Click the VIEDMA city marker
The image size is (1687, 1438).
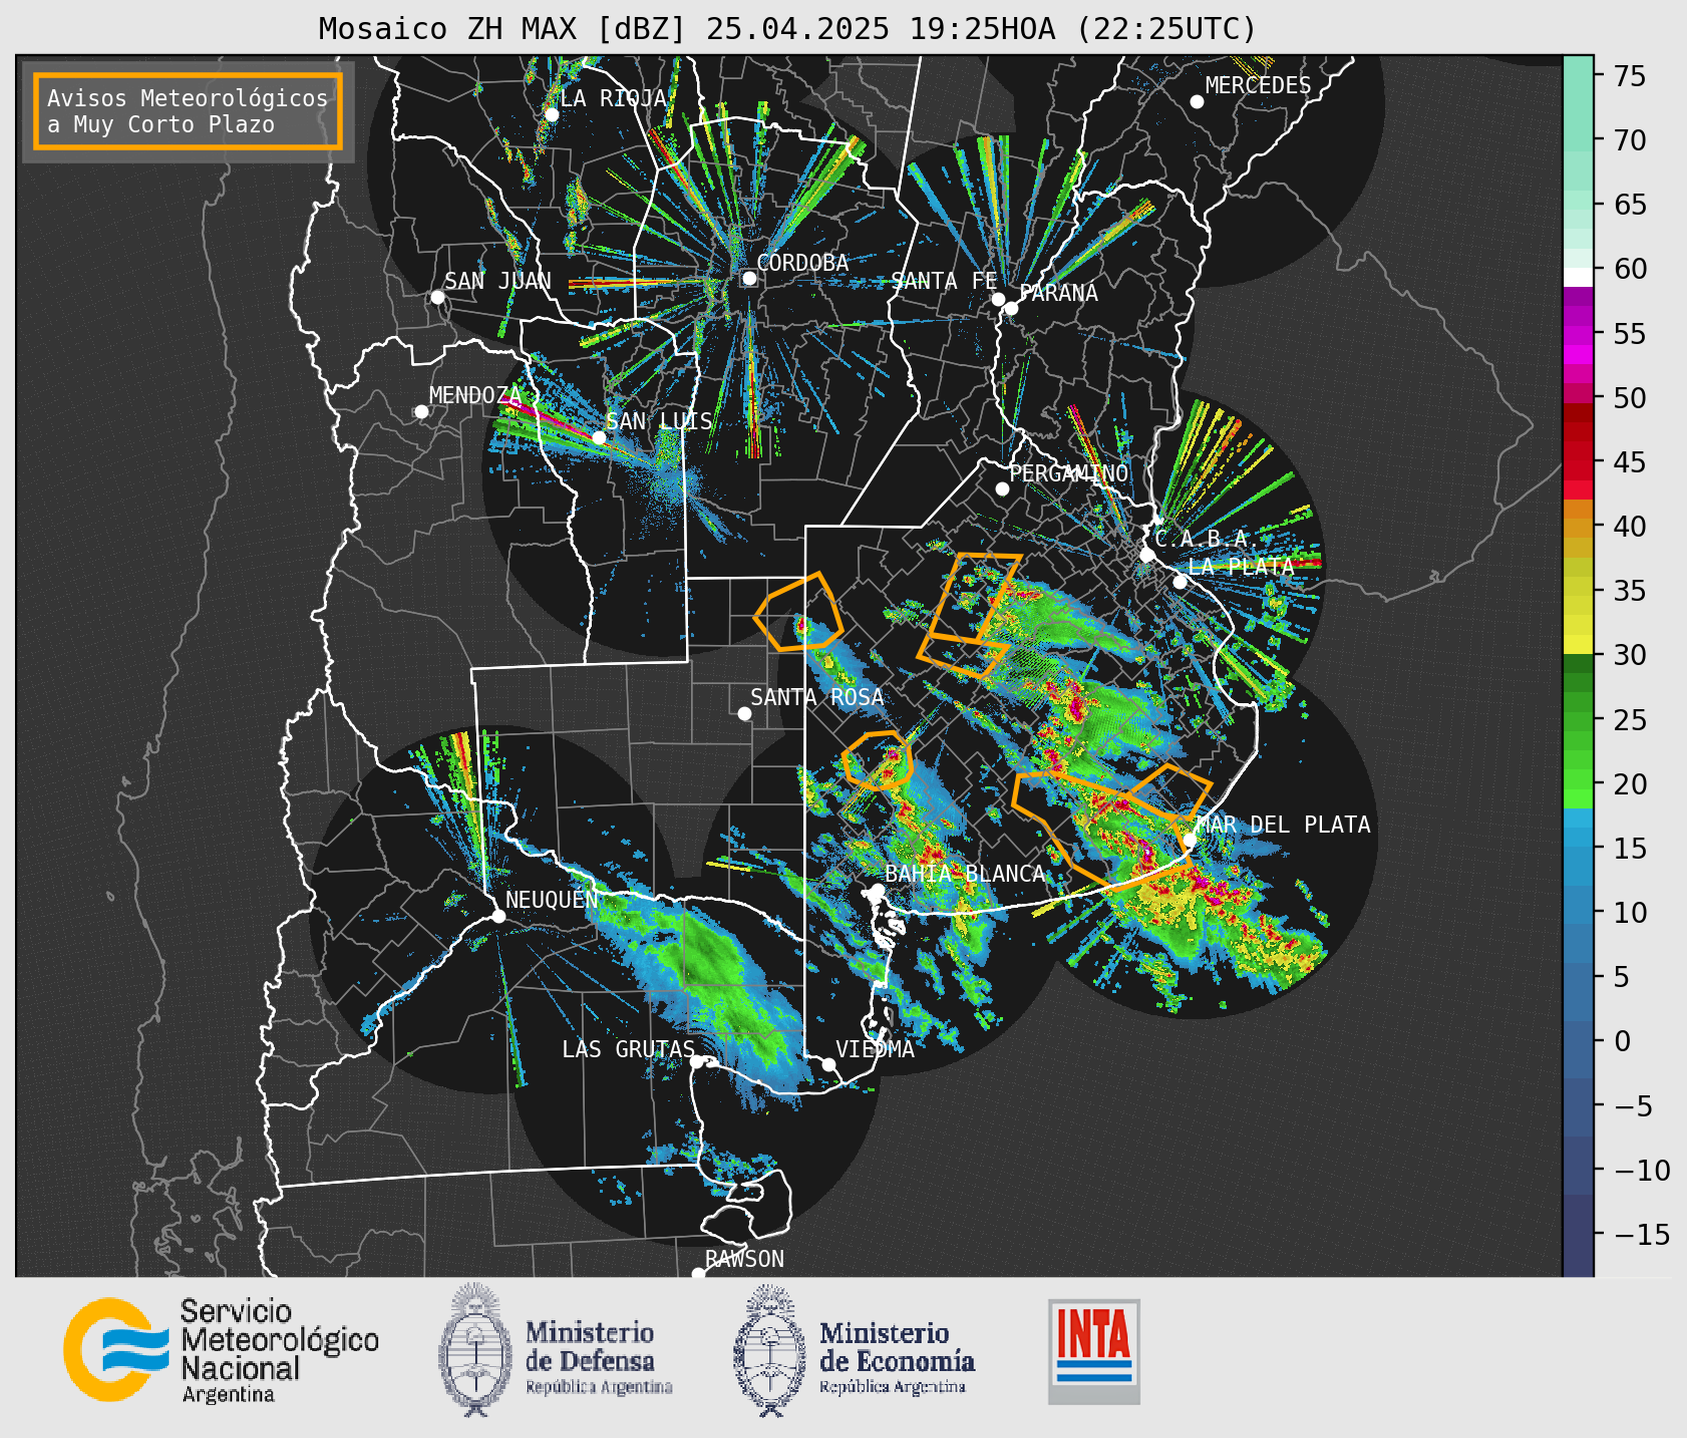pos(829,1064)
